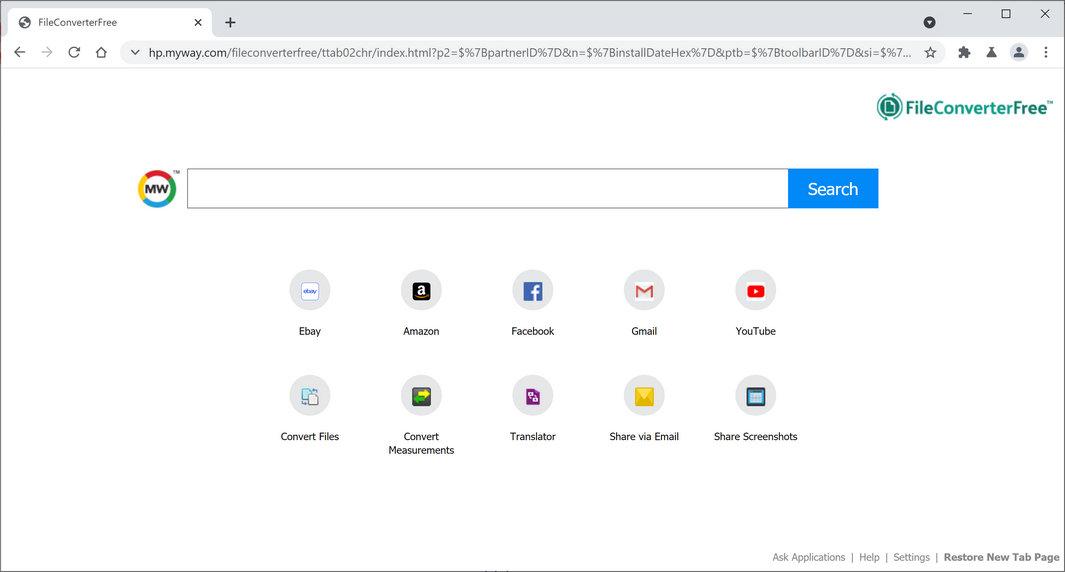Open the Ebay shortcut icon
Viewport: 1065px width, 572px height.
click(x=310, y=291)
